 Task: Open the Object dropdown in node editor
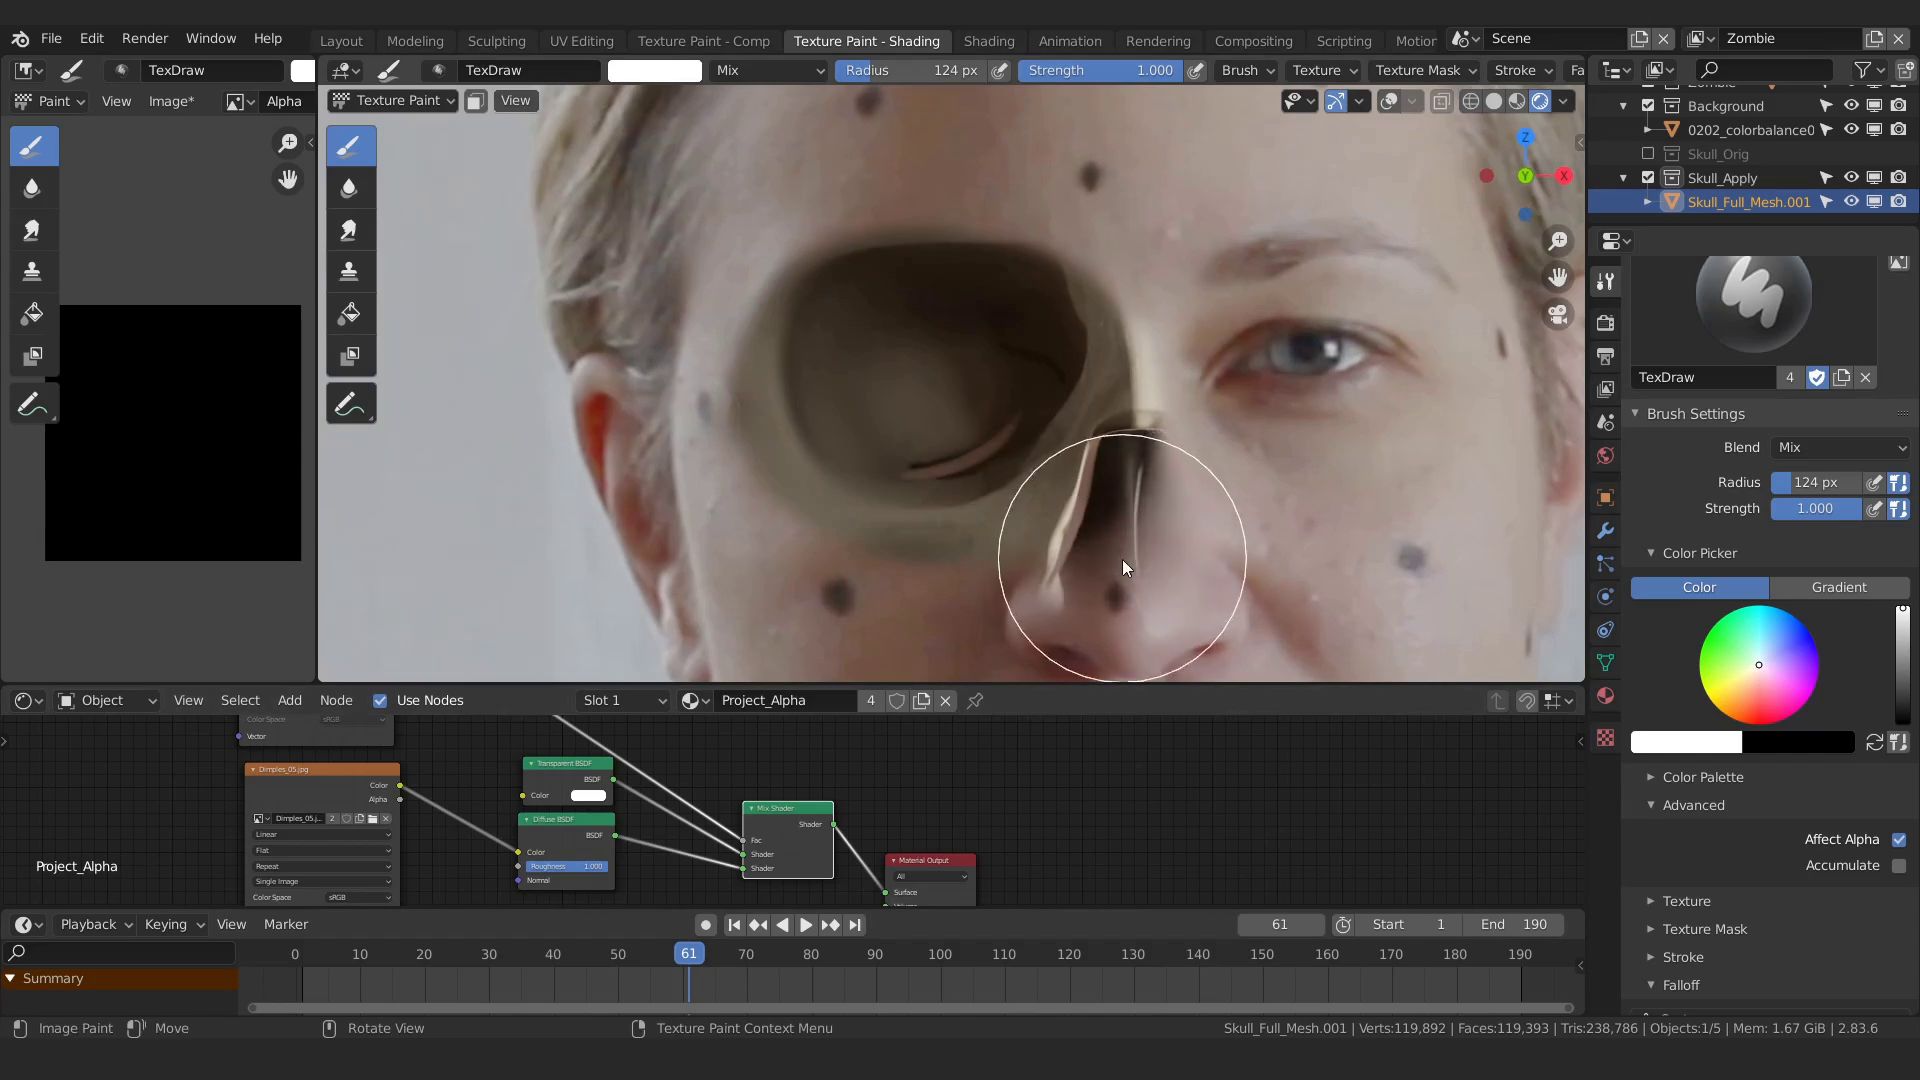pos(107,701)
